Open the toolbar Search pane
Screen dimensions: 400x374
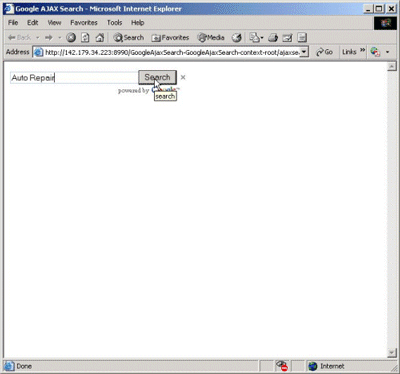129,38
